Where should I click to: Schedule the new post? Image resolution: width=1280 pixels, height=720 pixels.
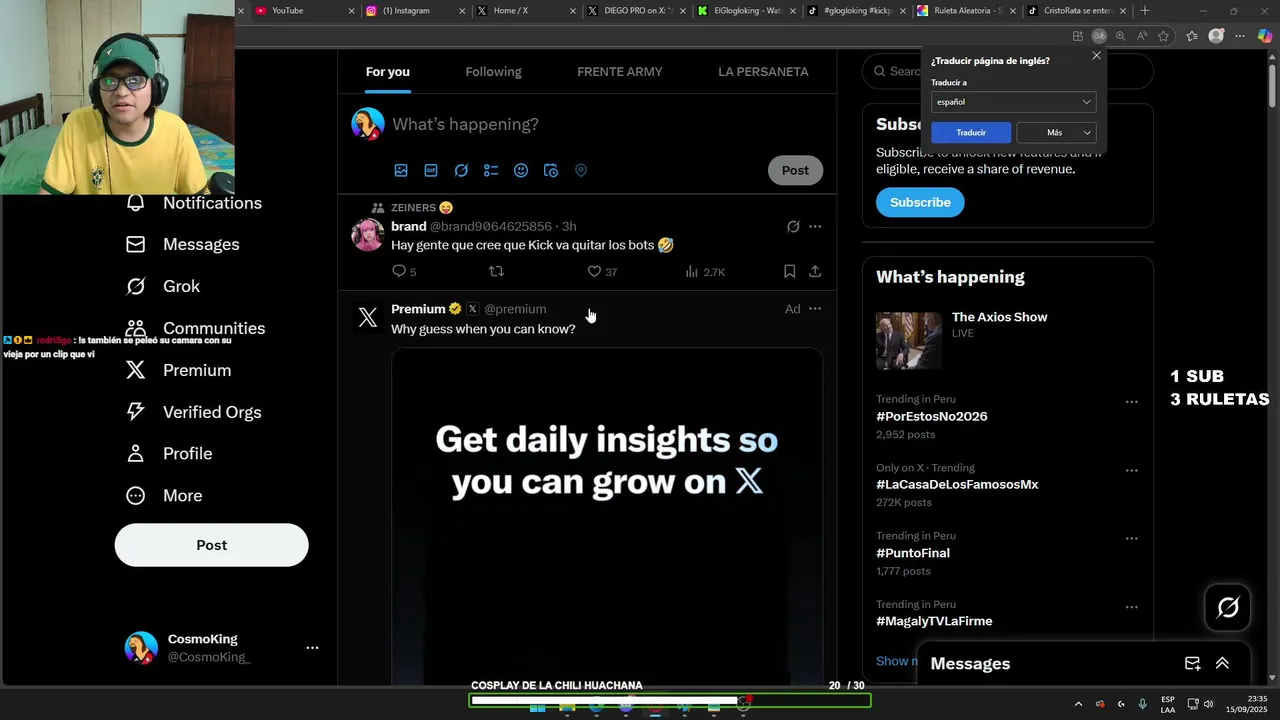pyautogui.click(x=551, y=170)
